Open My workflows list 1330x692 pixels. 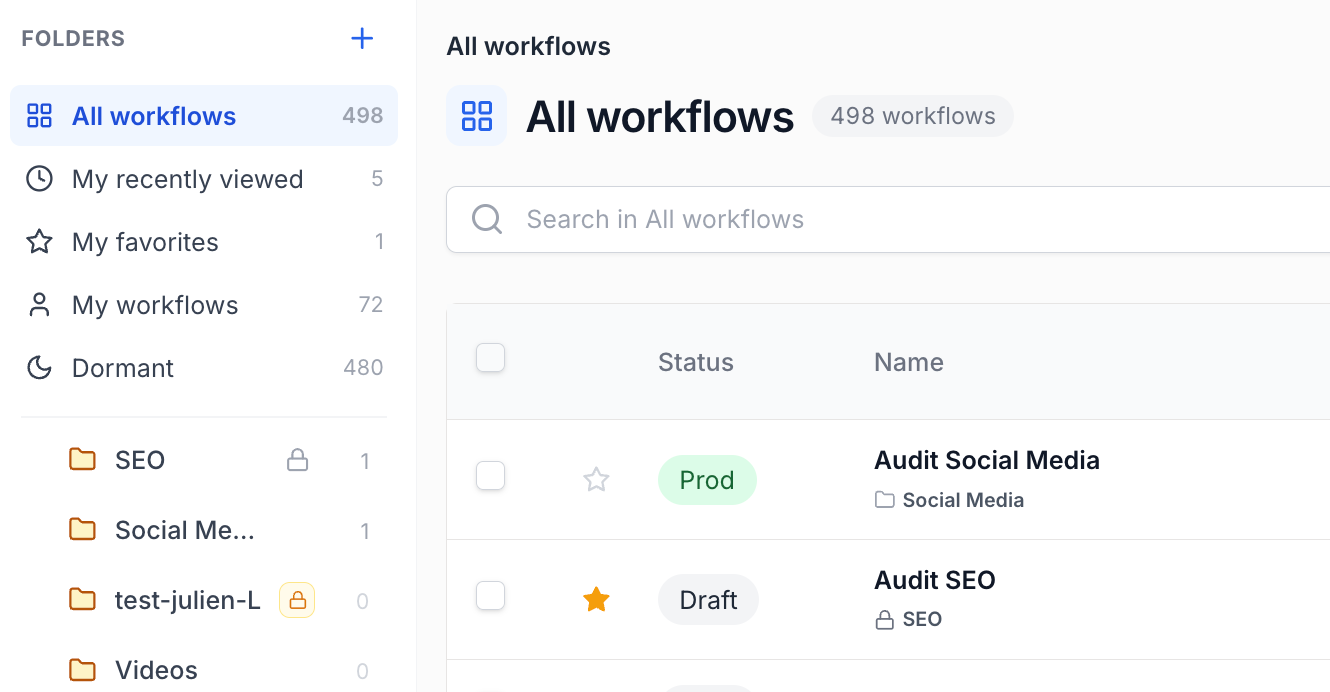coord(204,305)
